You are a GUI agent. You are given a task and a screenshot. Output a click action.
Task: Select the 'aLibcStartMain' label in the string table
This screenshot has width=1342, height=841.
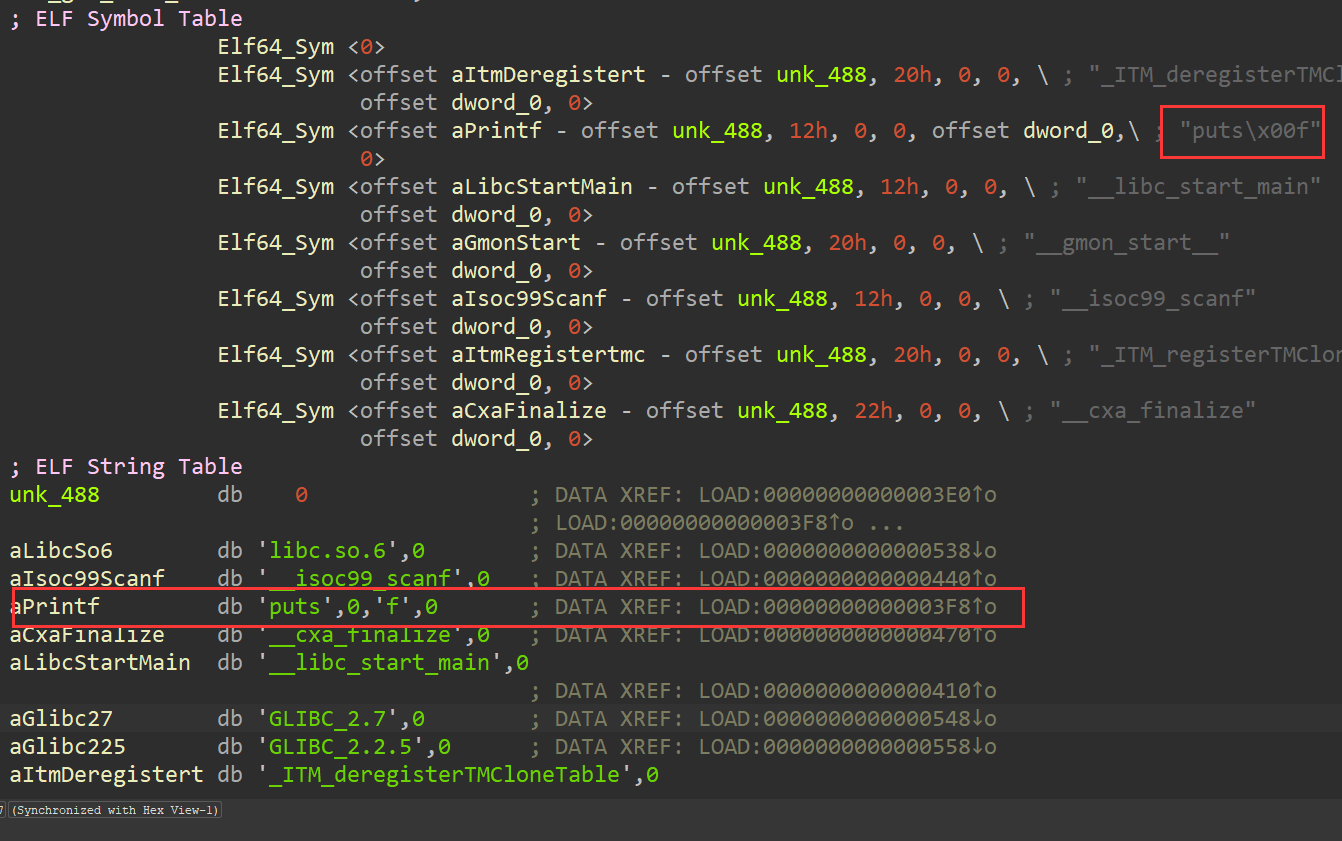(101, 663)
